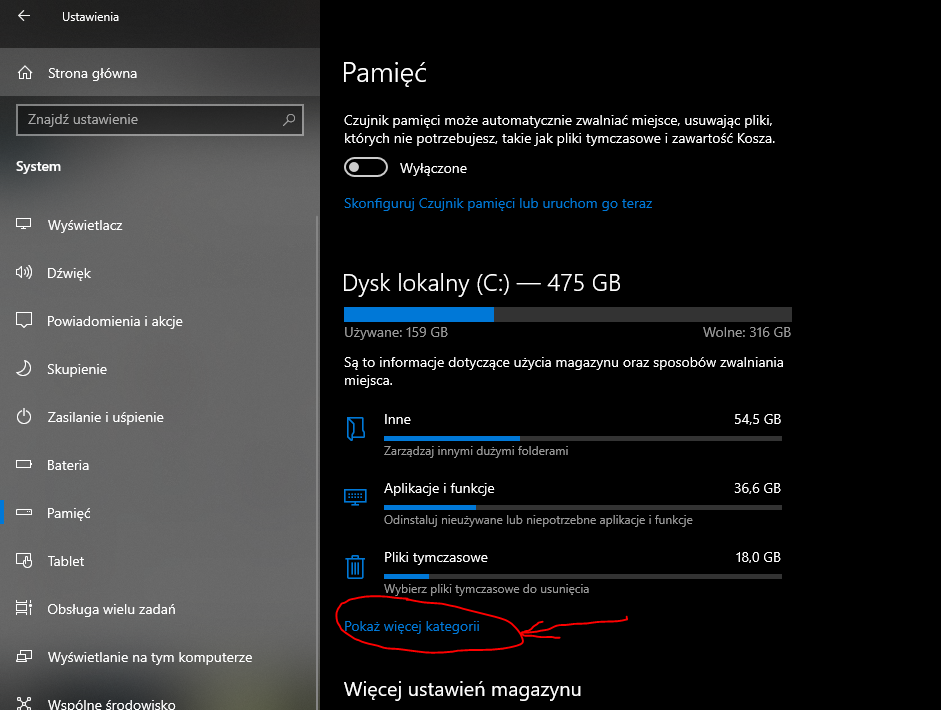Viewport: 941px width, 710px height.
Task: Click the Wolne: 316 GB label
Action: (x=747, y=332)
